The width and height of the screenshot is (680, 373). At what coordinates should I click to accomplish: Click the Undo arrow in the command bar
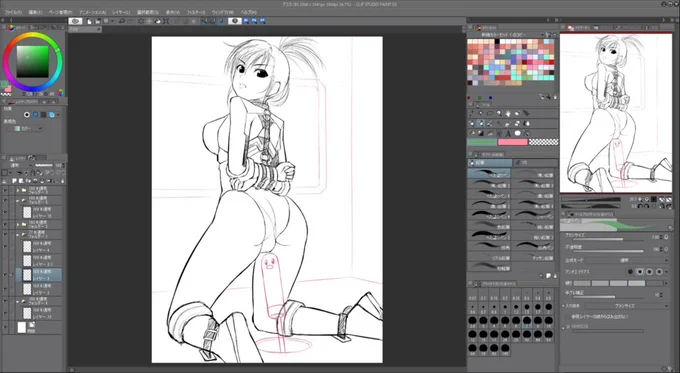point(121,21)
